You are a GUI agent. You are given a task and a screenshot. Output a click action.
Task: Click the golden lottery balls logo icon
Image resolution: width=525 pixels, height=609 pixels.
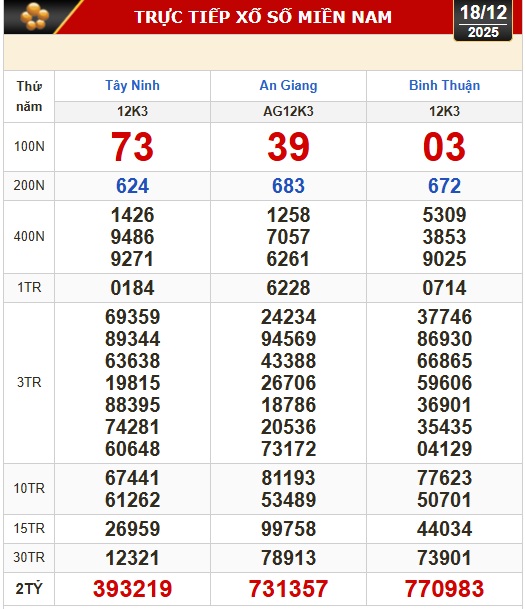(x=35, y=17)
